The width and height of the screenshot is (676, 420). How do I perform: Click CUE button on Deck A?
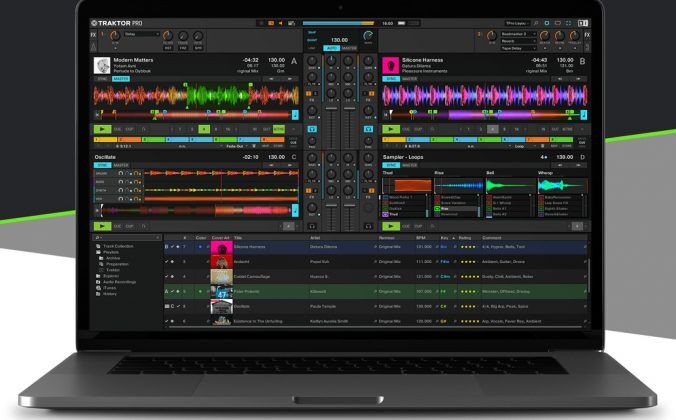117,129
